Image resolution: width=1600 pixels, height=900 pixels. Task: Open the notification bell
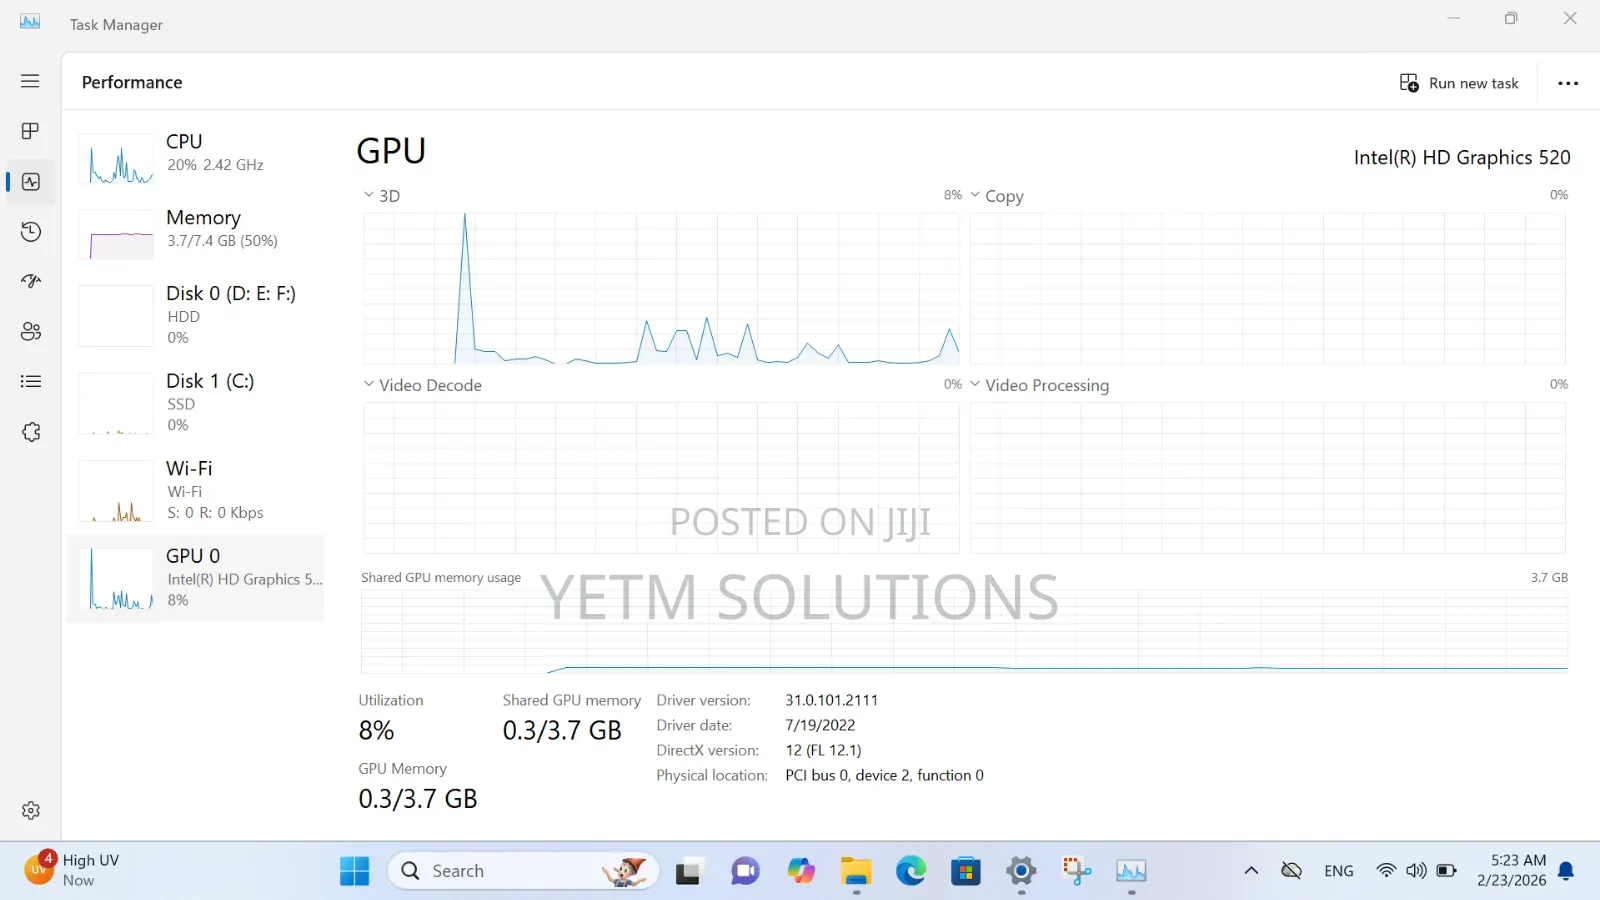click(1567, 871)
